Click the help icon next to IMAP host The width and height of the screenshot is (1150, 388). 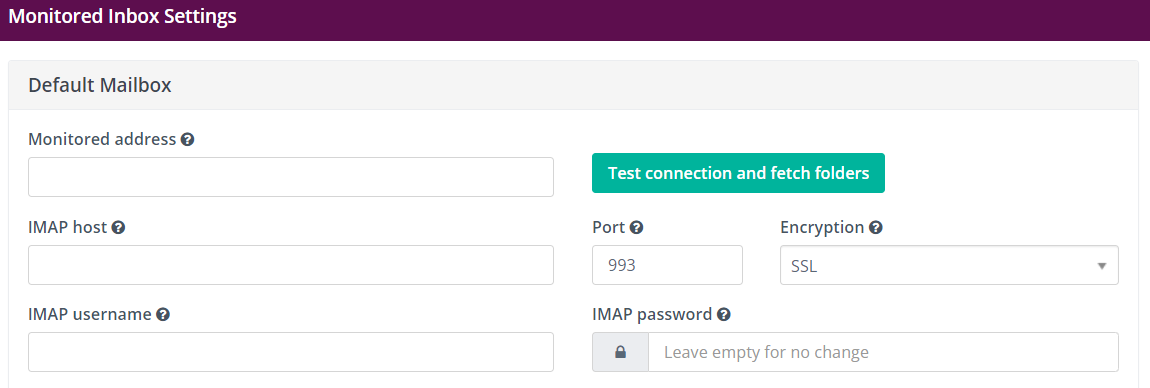click(x=118, y=227)
